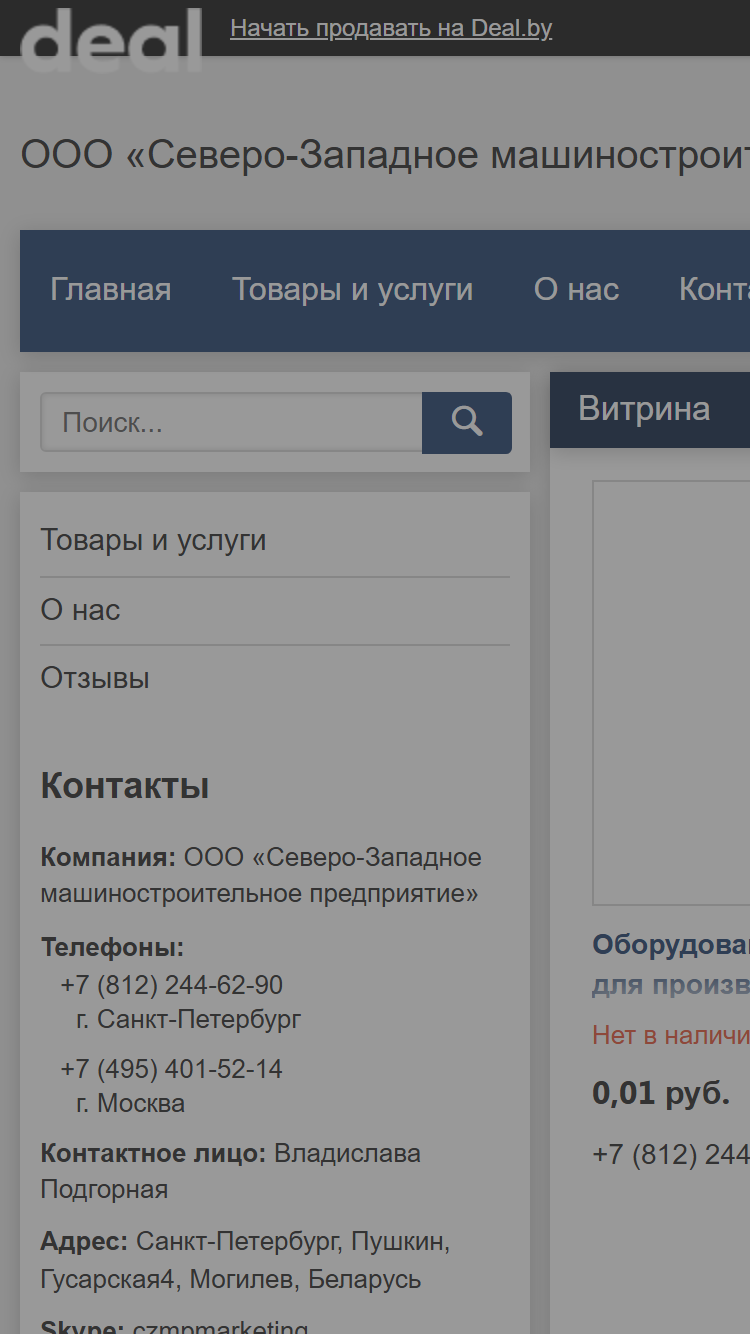Image resolution: width=750 pixels, height=1334 pixels.
Task: Click 'г. Москва' city label
Action: pyautogui.click(x=130, y=1103)
